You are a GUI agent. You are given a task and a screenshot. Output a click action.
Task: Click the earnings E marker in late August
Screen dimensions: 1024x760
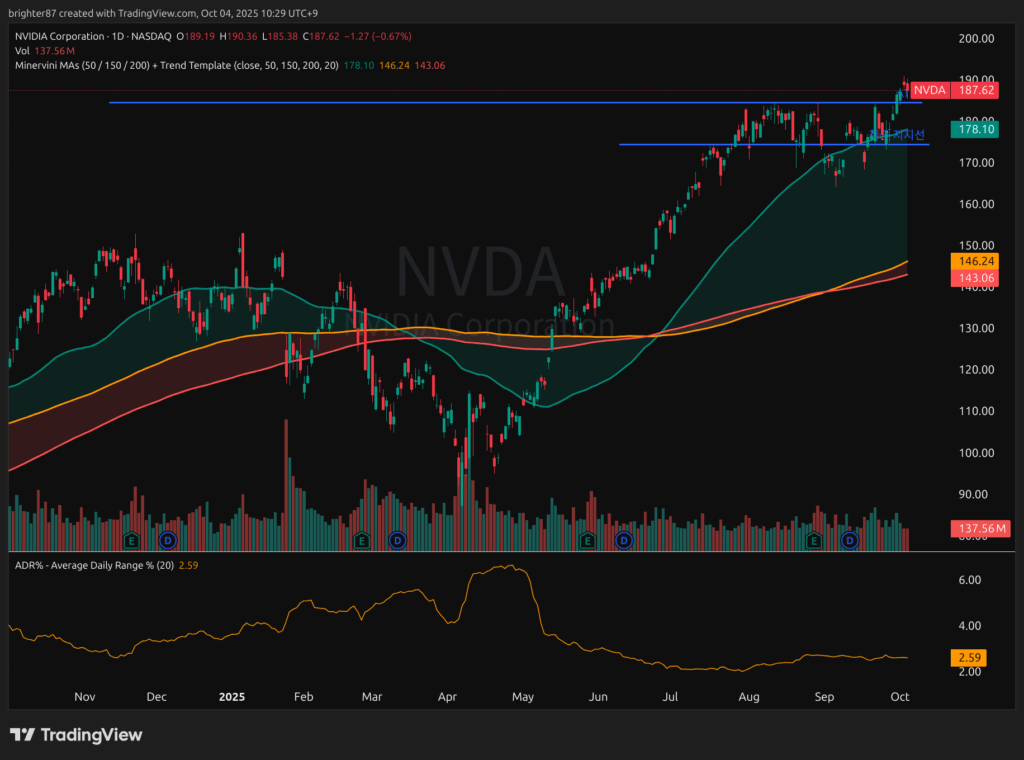click(814, 540)
